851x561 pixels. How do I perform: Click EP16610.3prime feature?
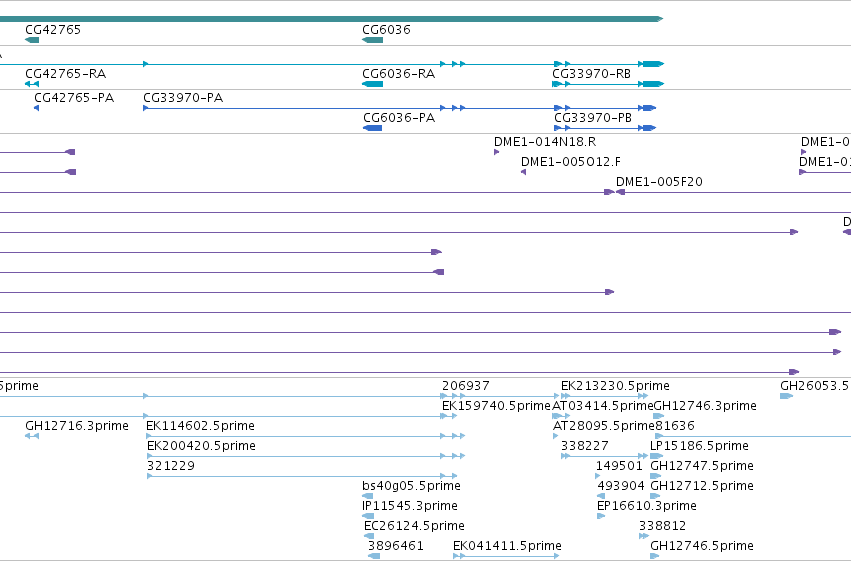coord(646,507)
